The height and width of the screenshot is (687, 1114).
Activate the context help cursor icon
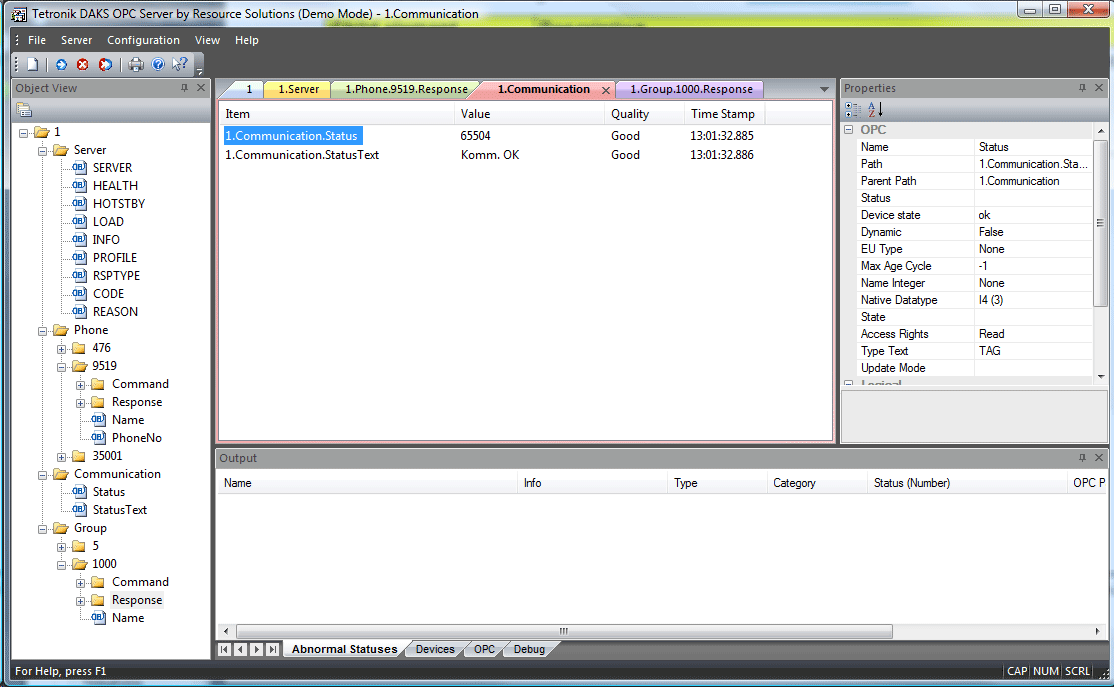(180, 65)
